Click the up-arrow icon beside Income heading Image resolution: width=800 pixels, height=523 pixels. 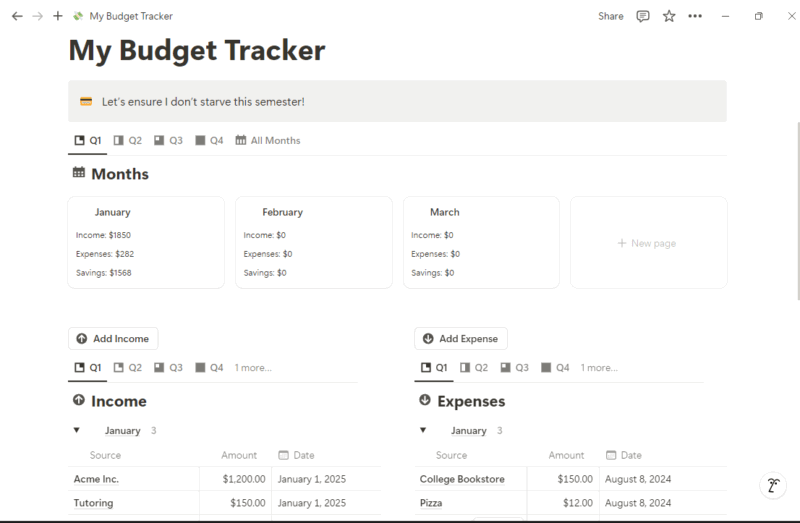[x=79, y=400]
